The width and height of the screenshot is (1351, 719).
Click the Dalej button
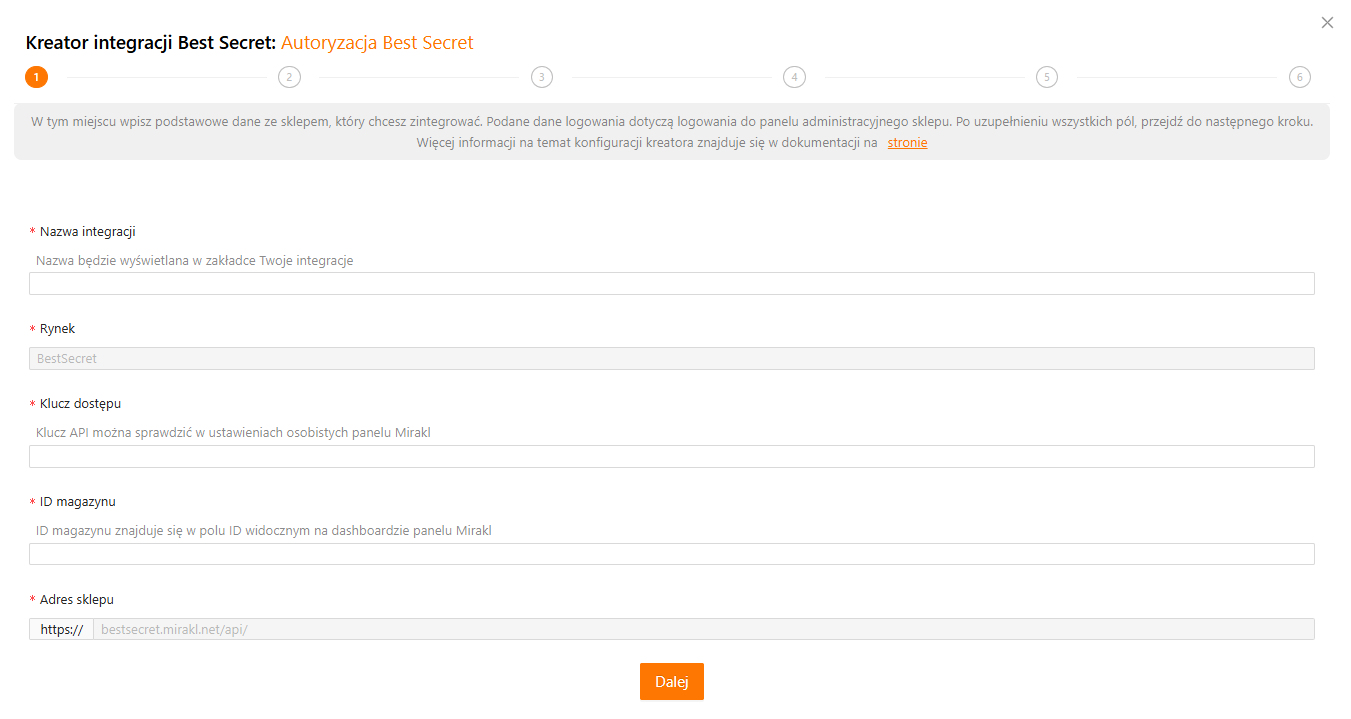click(671, 681)
